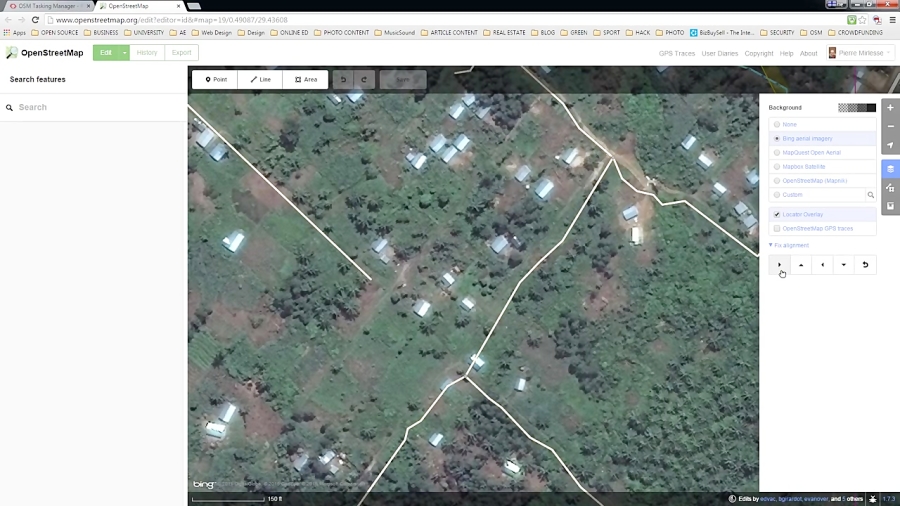Click the green extension icon in address bar
This screenshot has width=900, height=506.
[852, 20]
